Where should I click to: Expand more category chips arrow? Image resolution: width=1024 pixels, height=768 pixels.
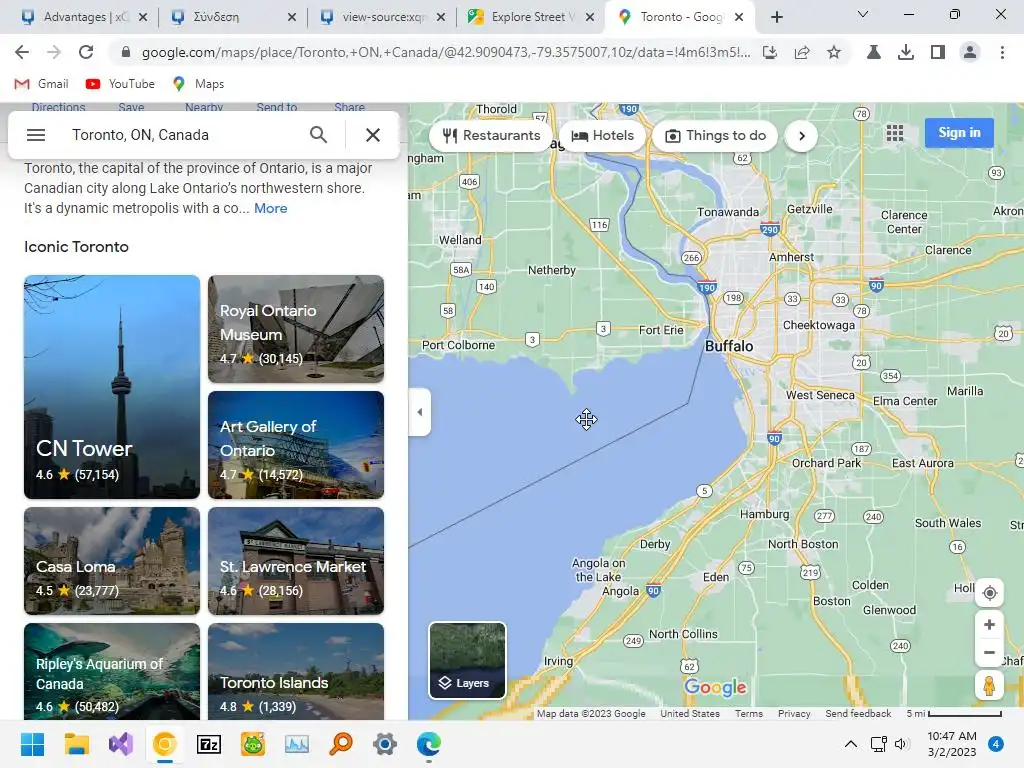[802, 136]
